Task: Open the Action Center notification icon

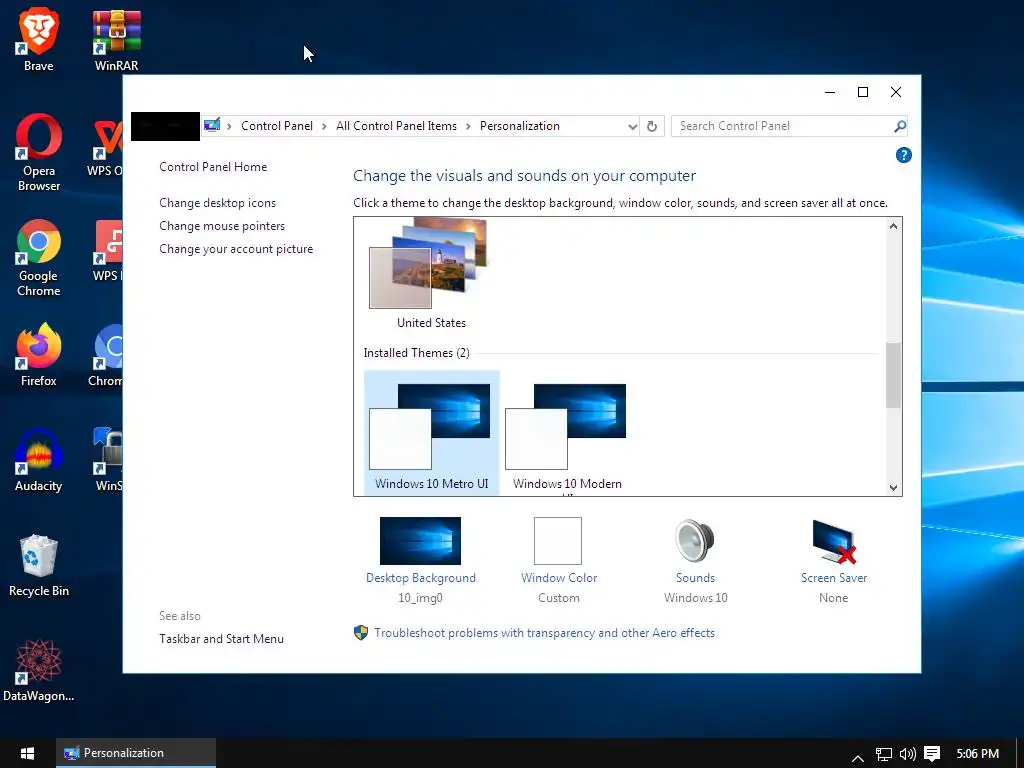Action: [932, 754]
